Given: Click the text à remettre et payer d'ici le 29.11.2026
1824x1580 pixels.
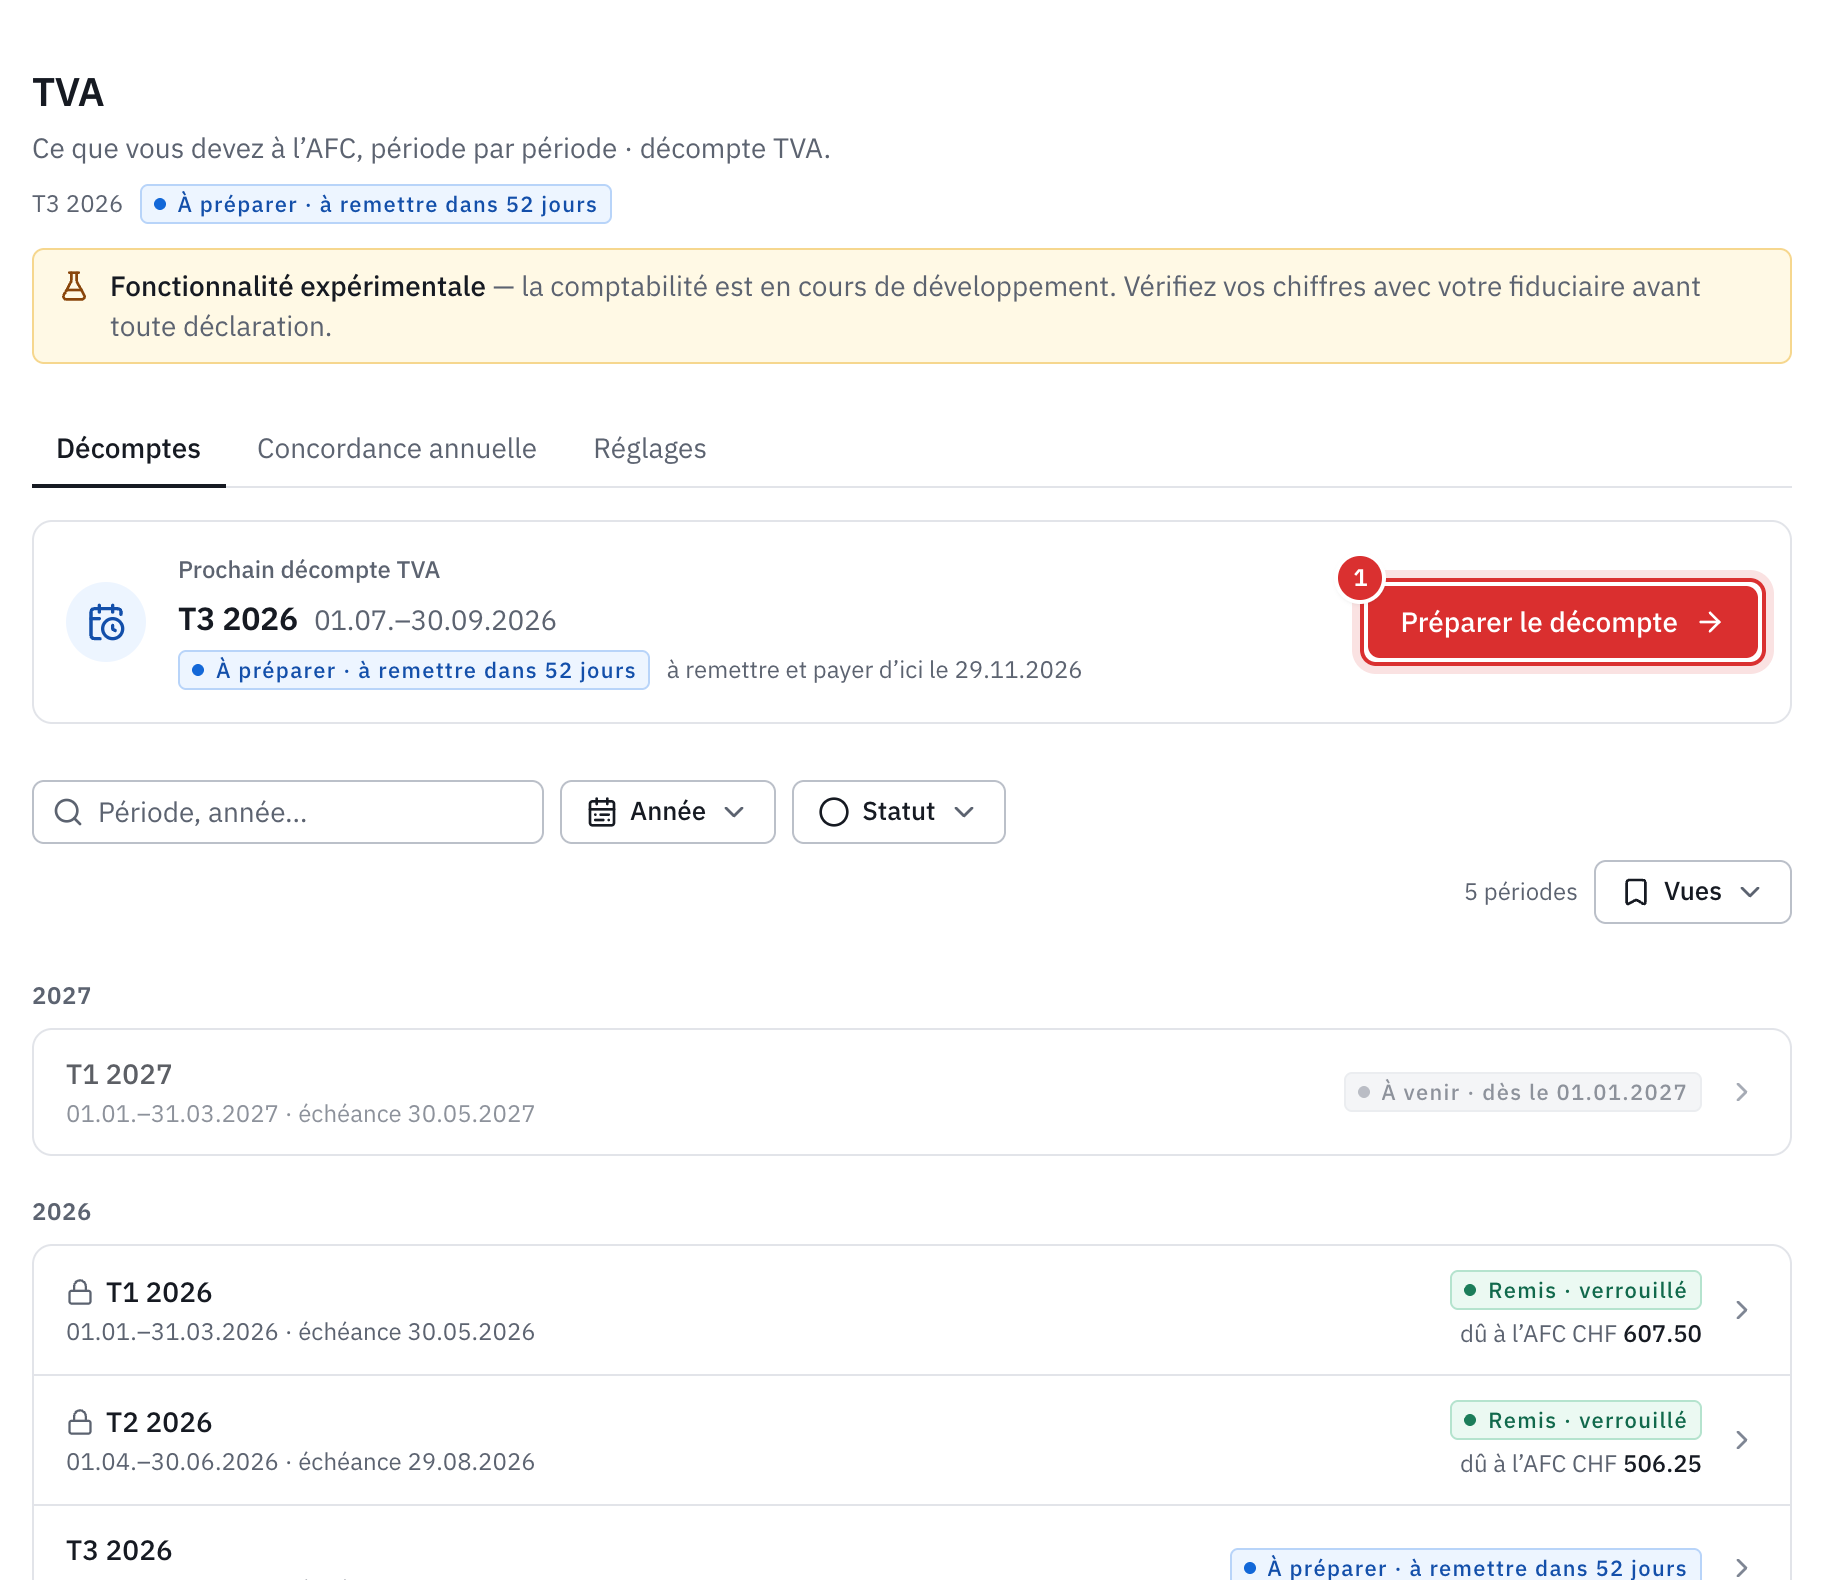Looking at the screenshot, I should [874, 670].
